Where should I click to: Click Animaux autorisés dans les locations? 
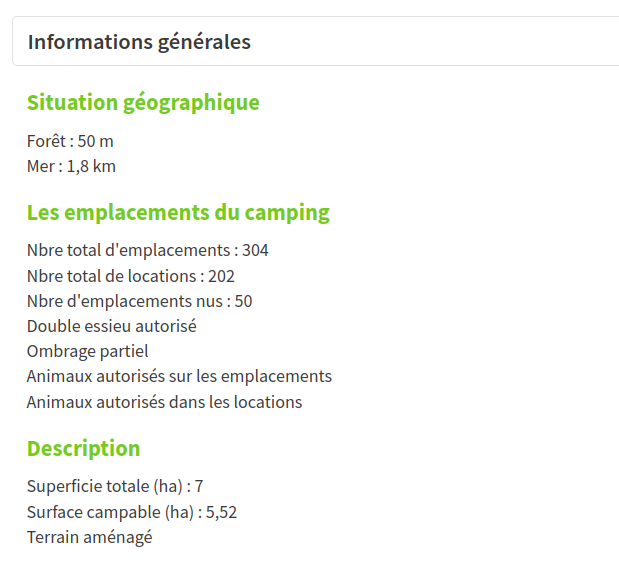click(164, 402)
